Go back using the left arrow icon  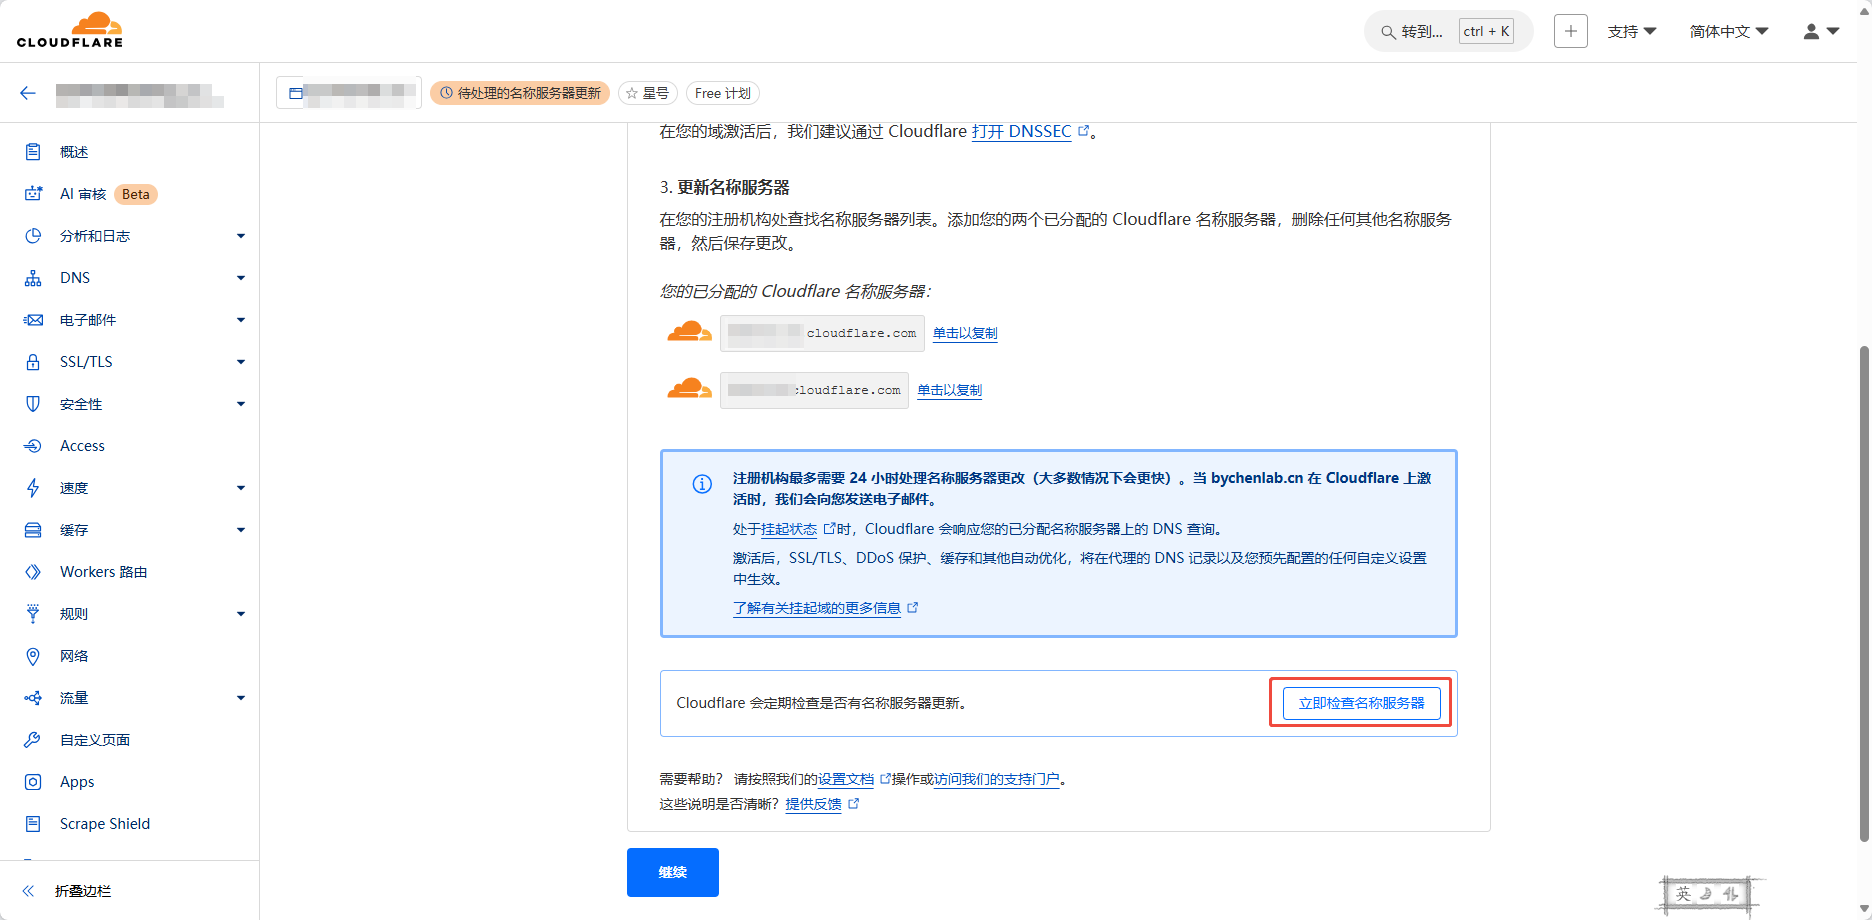28,93
